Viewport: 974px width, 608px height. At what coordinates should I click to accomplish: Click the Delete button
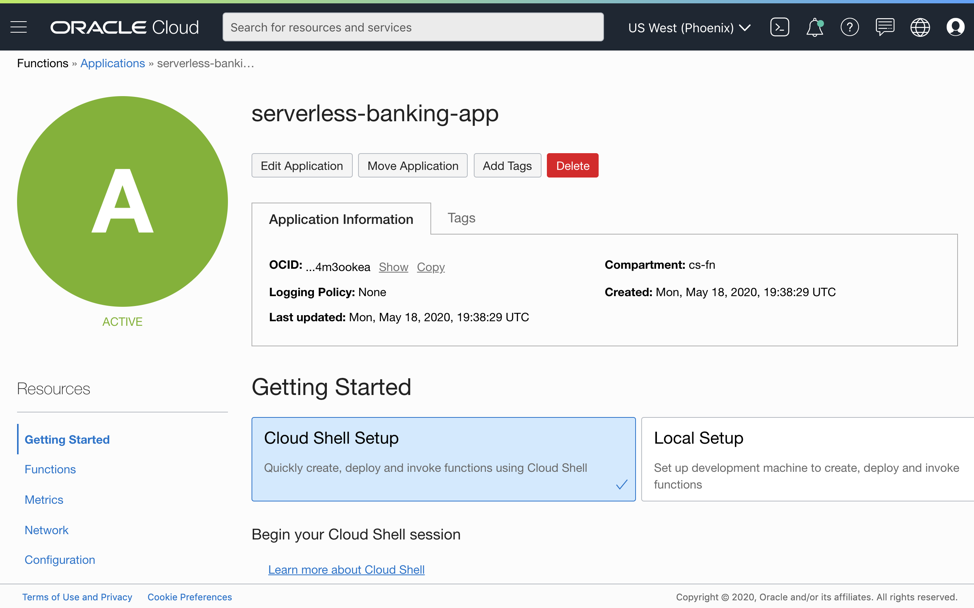point(572,165)
